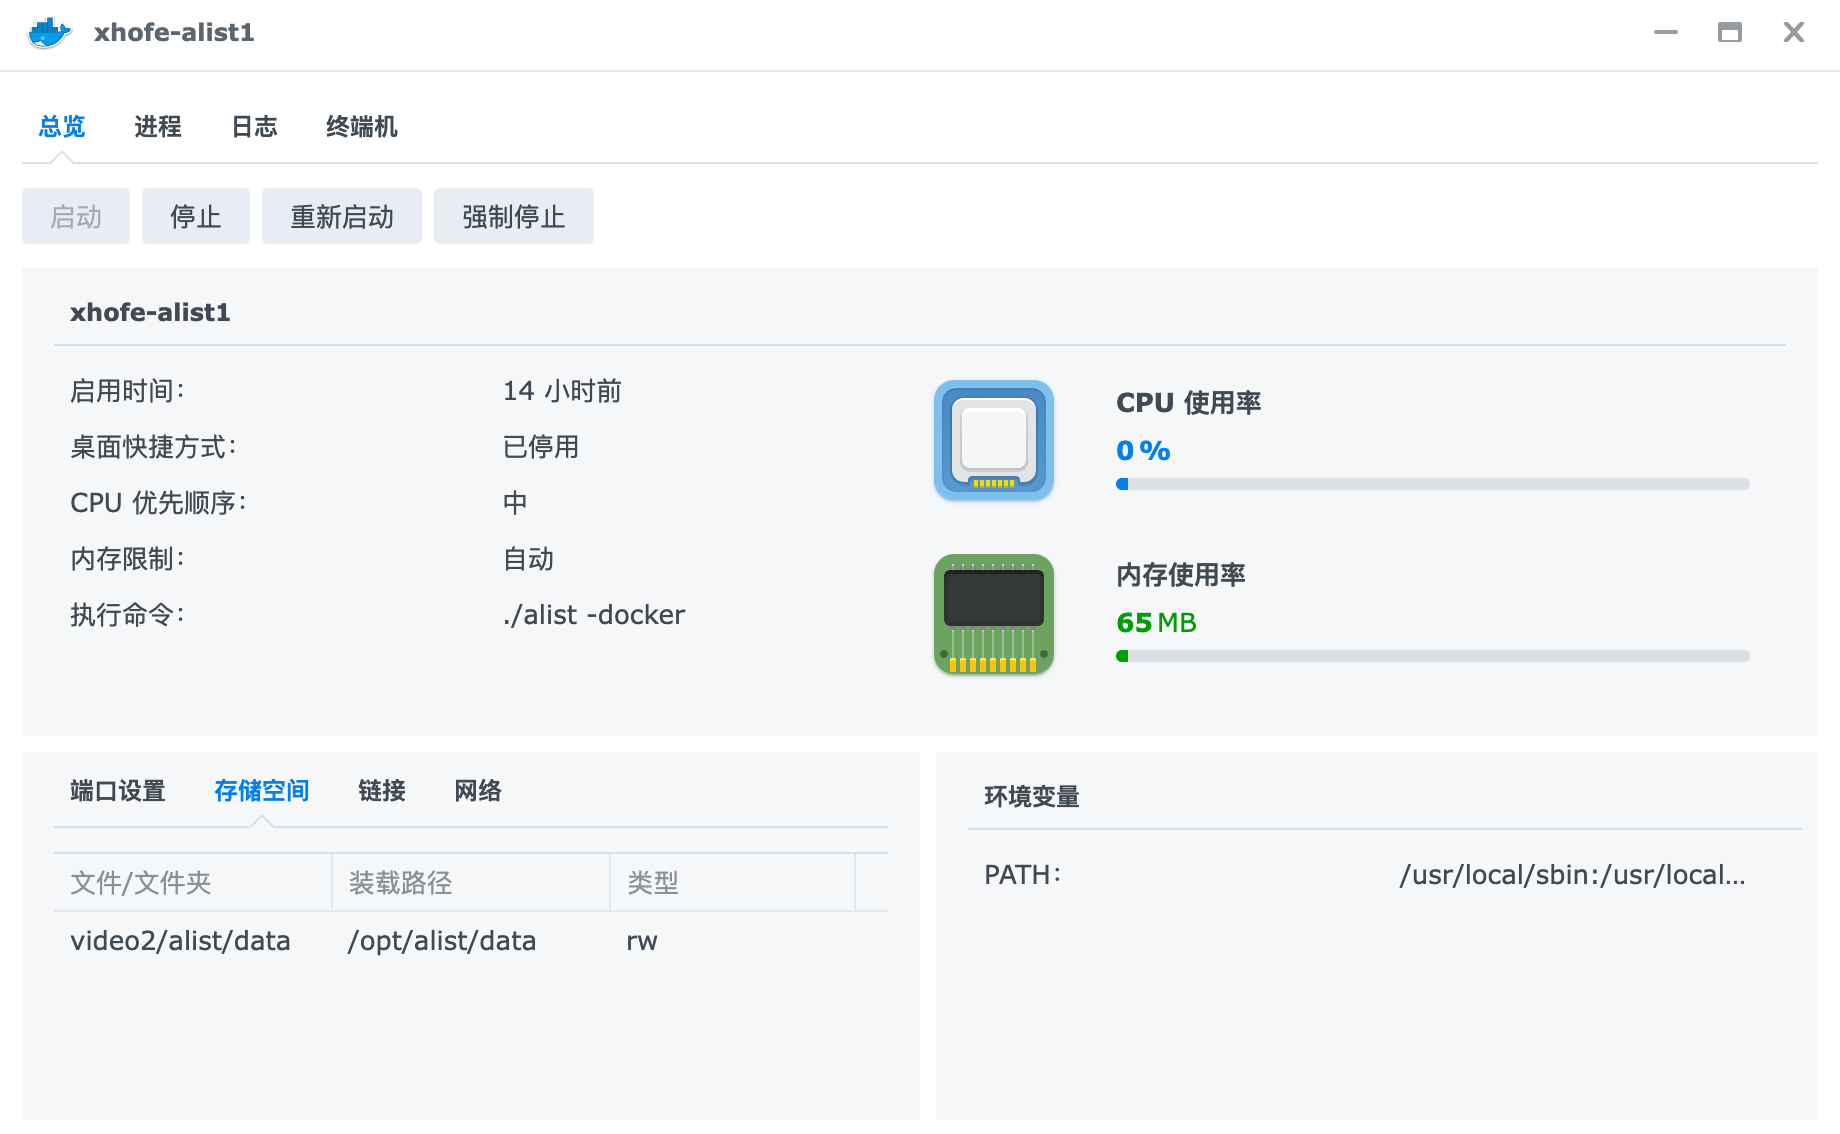The width and height of the screenshot is (1840, 1134).
Task: Click the memory usage progress bar
Action: pyautogui.click(x=1433, y=656)
